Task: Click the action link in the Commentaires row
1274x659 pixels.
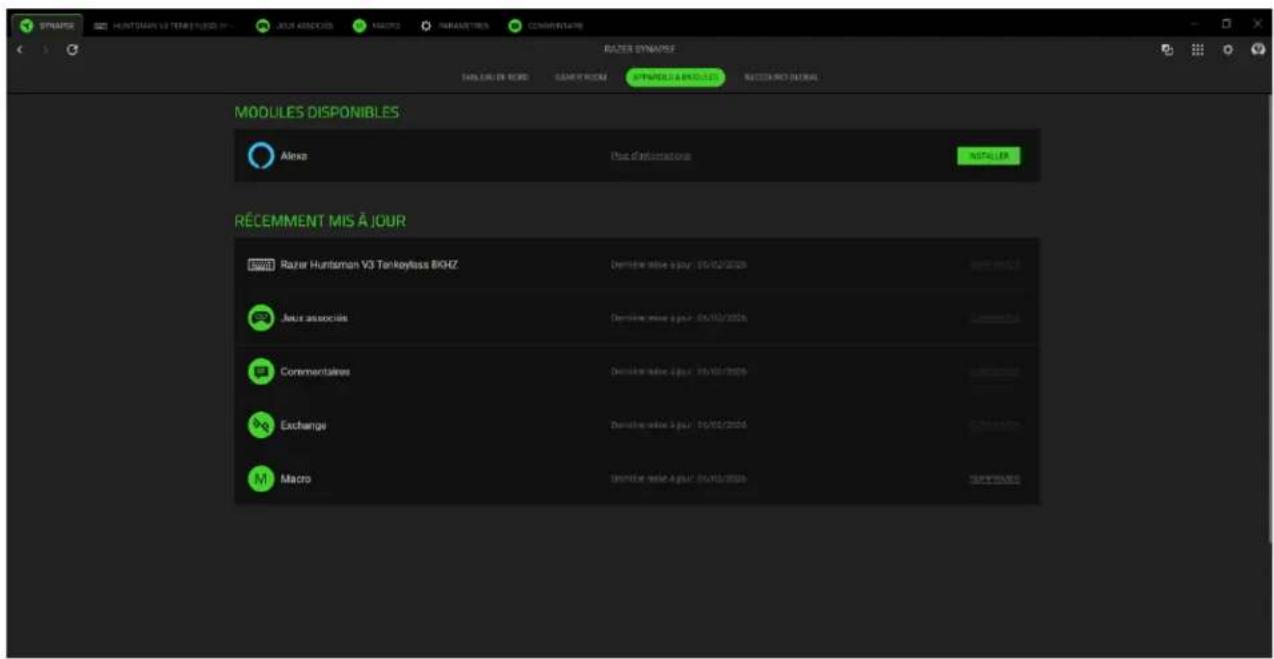Action: 994,372
